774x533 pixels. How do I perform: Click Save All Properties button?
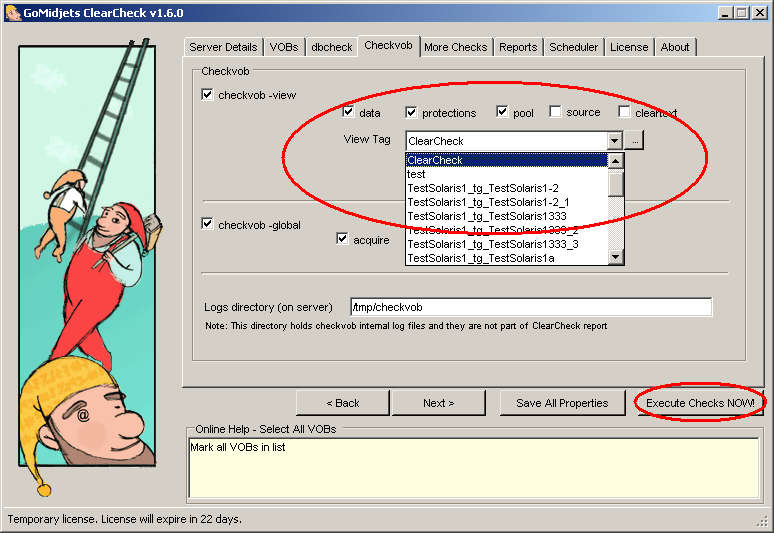(562, 403)
